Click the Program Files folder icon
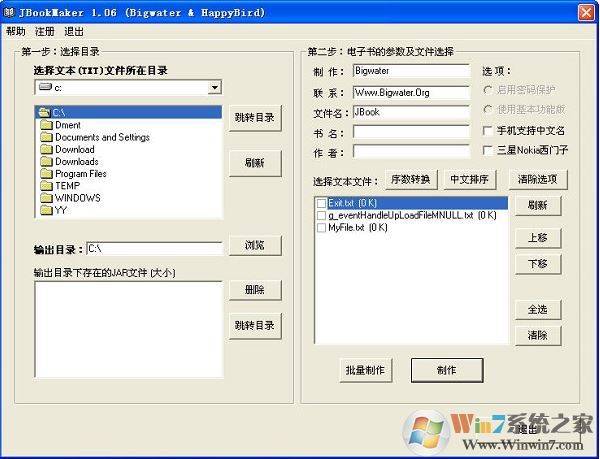Screen dimensions: 600x459 coord(46,174)
